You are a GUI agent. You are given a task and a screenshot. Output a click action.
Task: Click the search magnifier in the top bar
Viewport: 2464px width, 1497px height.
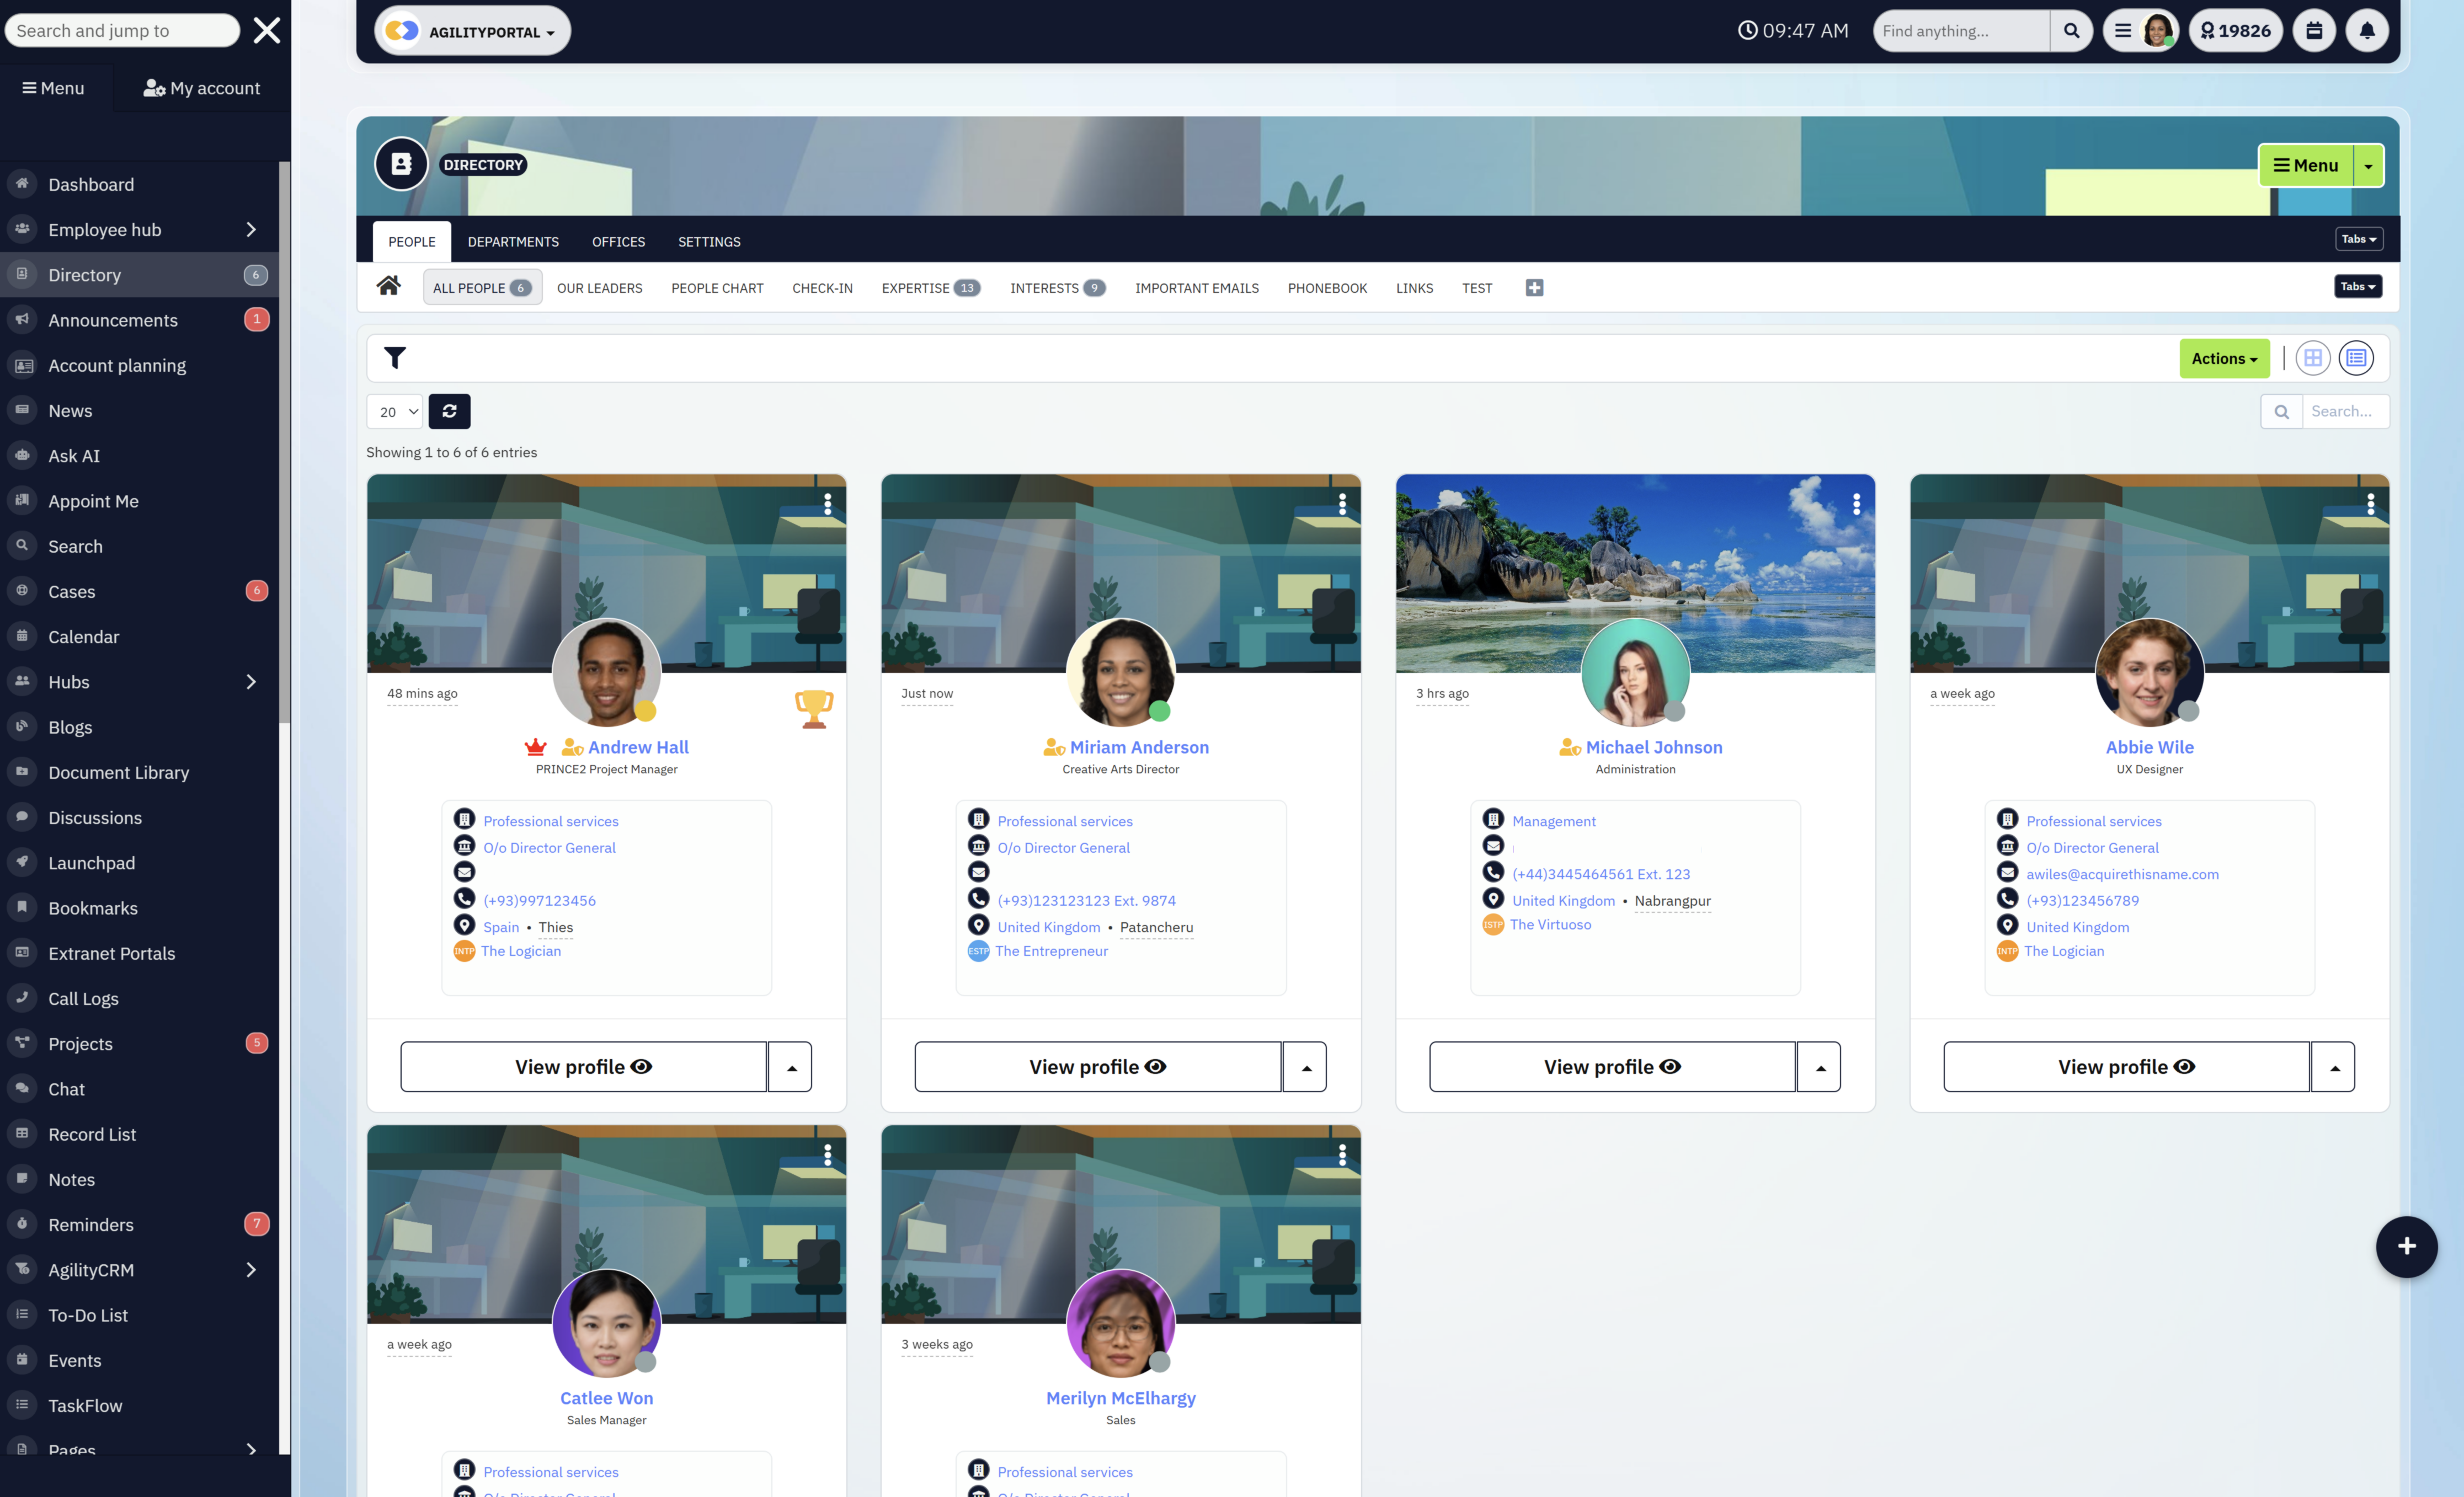2071,30
